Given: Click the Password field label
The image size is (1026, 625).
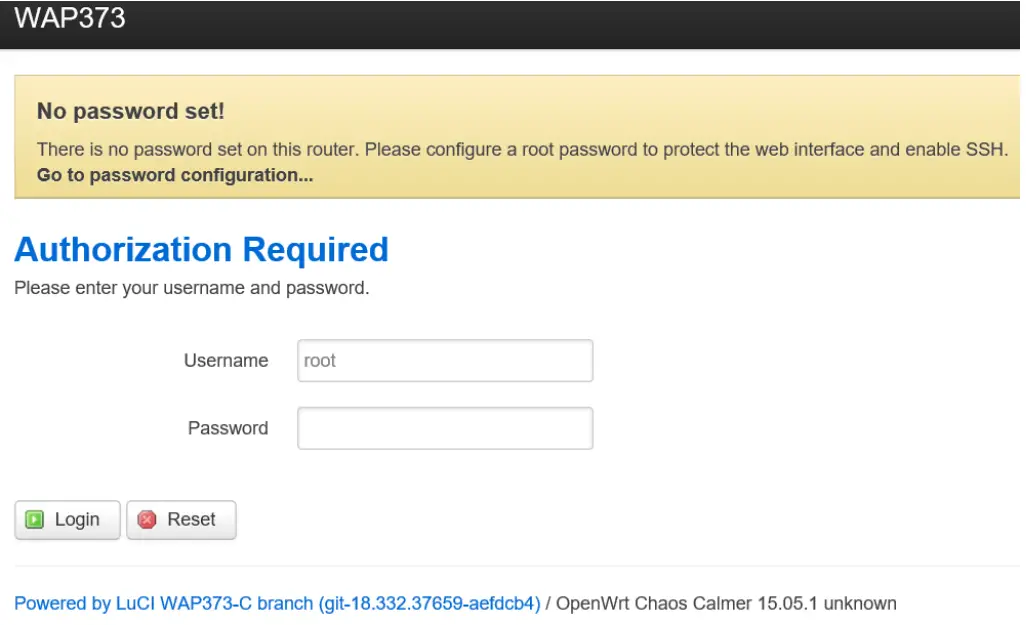Looking at the screenshot, I should tap(228, 428).
